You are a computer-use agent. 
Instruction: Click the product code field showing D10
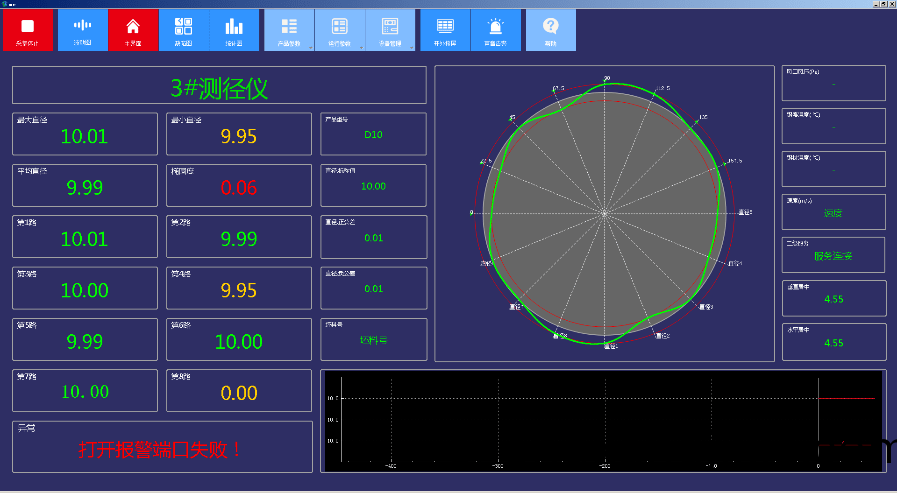373,134
